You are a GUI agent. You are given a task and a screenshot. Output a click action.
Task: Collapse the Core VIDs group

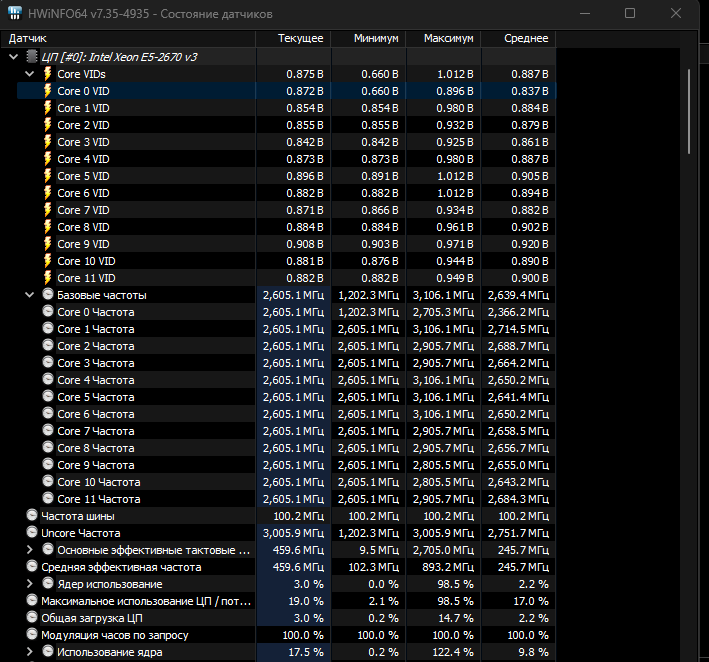[x=30, y=74]
